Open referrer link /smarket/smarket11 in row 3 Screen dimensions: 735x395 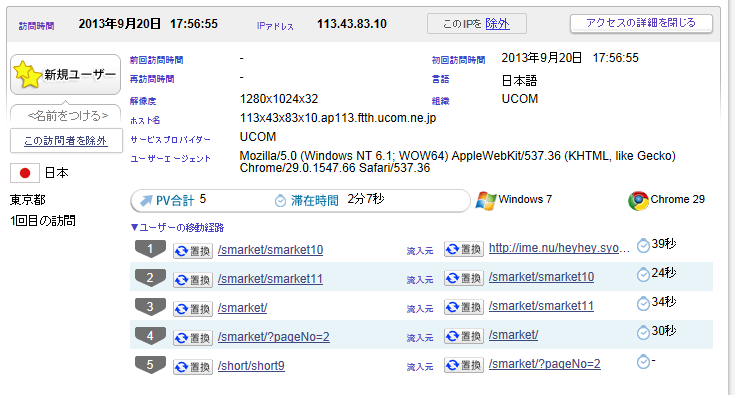[541, 306]
